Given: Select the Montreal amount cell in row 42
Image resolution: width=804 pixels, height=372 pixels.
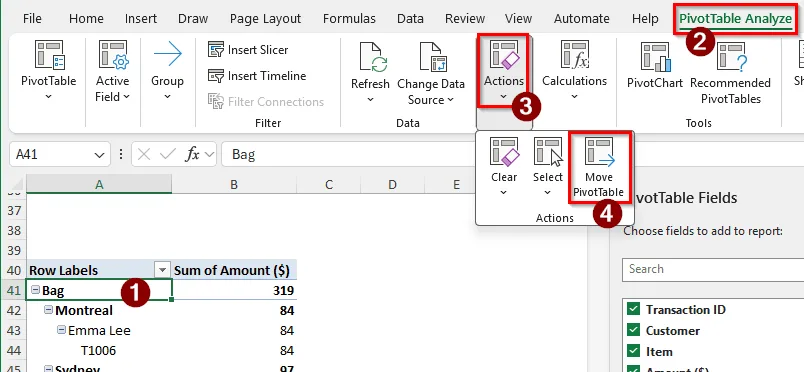Looking at the screenshot, I should [x=234, y=310].
